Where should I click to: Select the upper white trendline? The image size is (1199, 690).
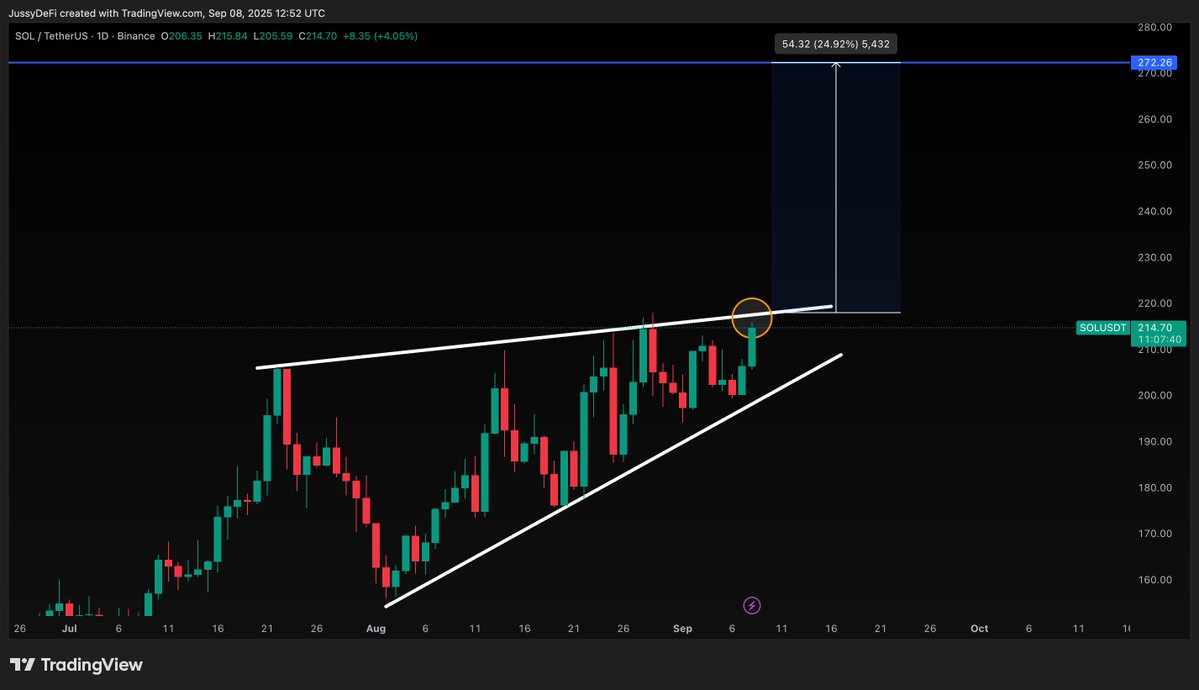[544, 337]
